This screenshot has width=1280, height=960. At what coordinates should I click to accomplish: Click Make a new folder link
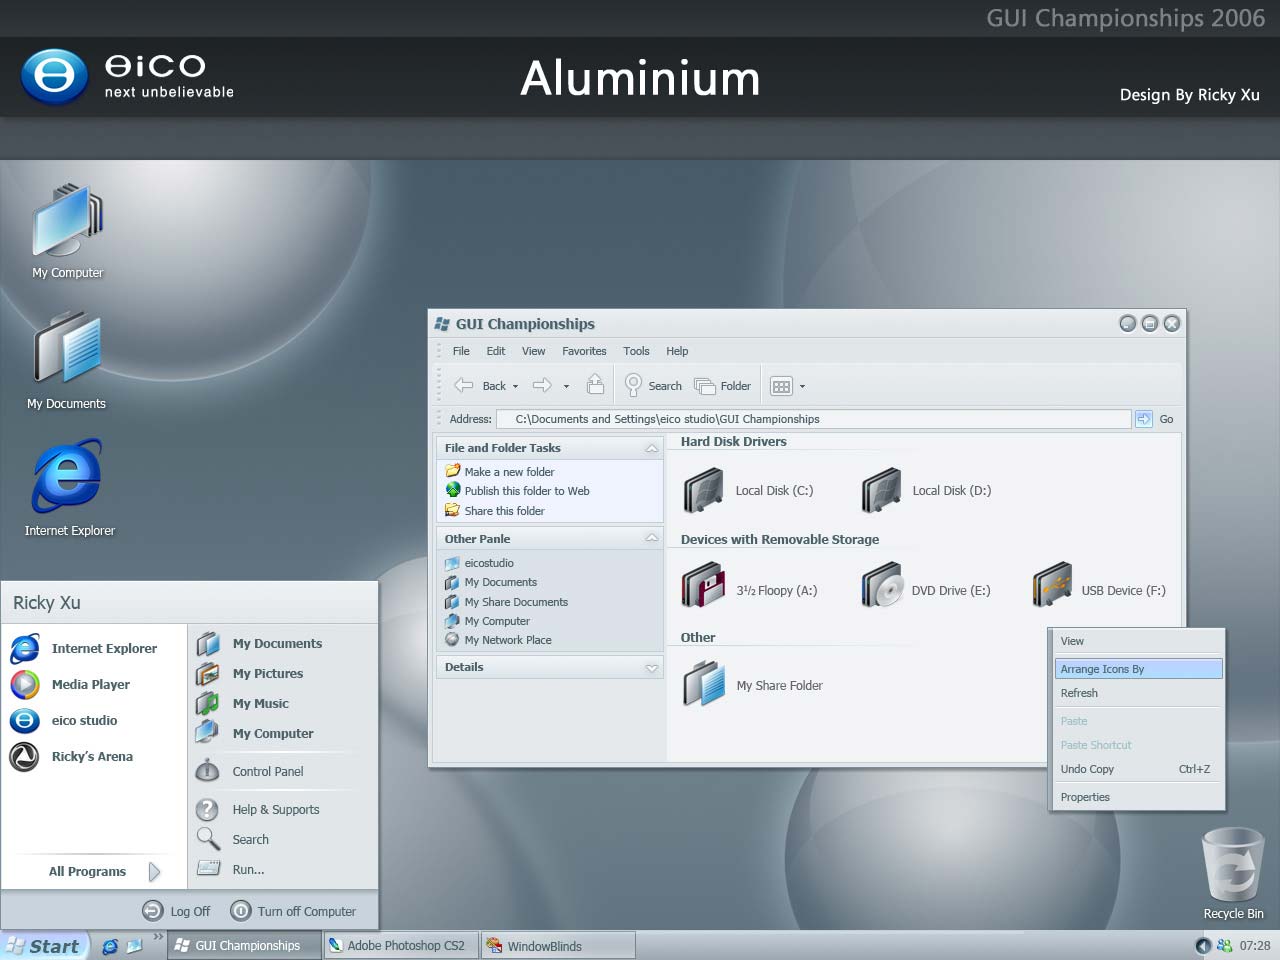[500, 471]
